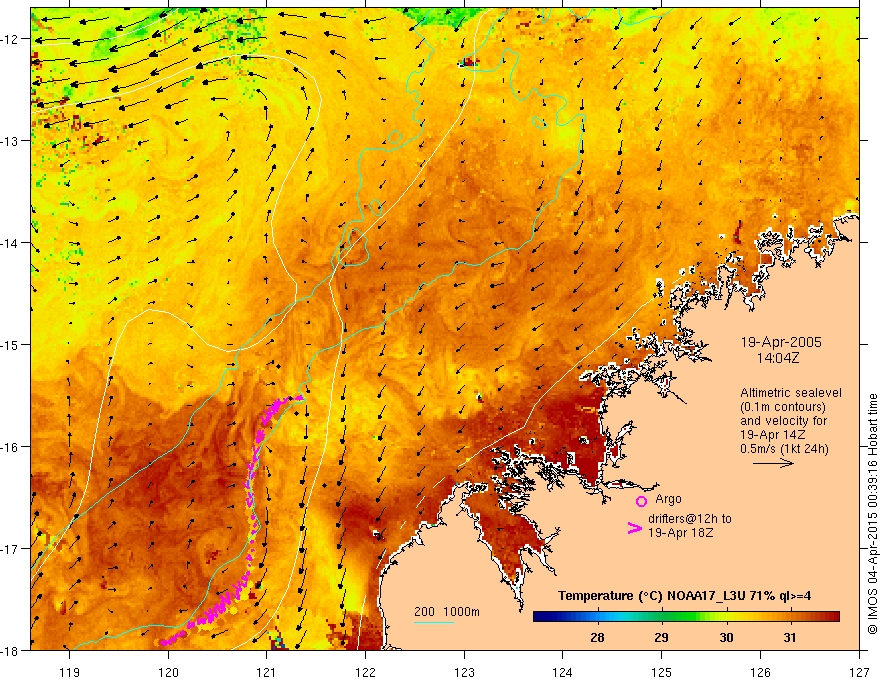Click the latitude axis label '-17'
Image resolution: width=880 pixels, height=680 pixels.
tap(10, 548)
